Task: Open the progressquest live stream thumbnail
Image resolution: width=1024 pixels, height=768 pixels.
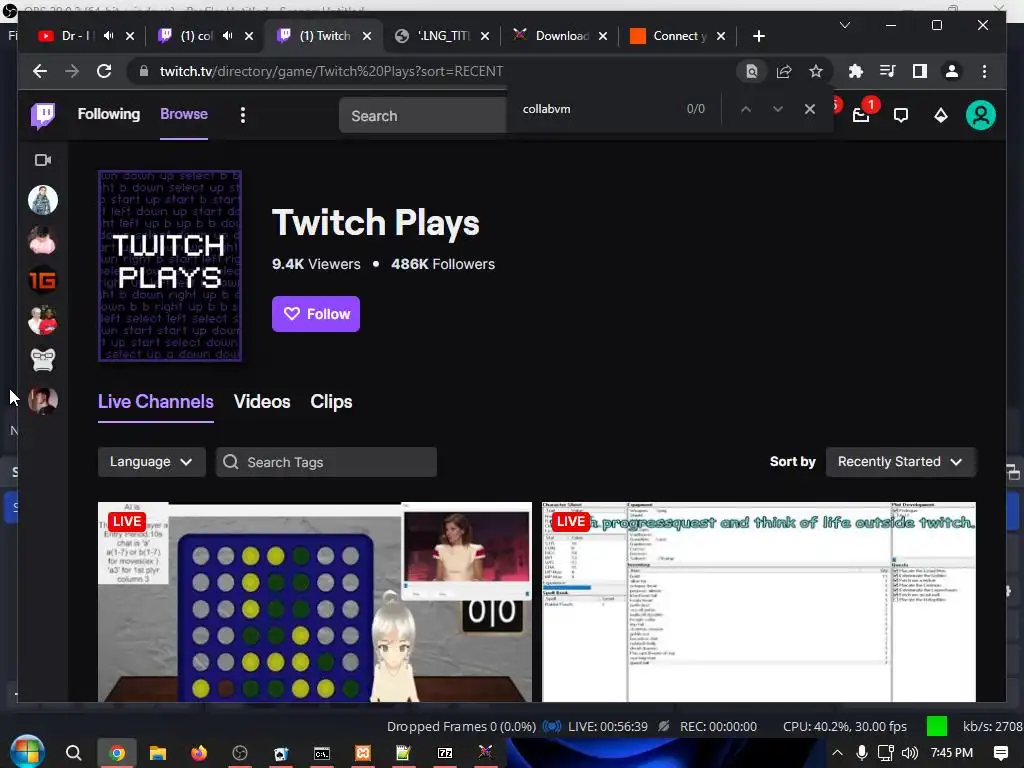Action: click(x=759, y=601)
